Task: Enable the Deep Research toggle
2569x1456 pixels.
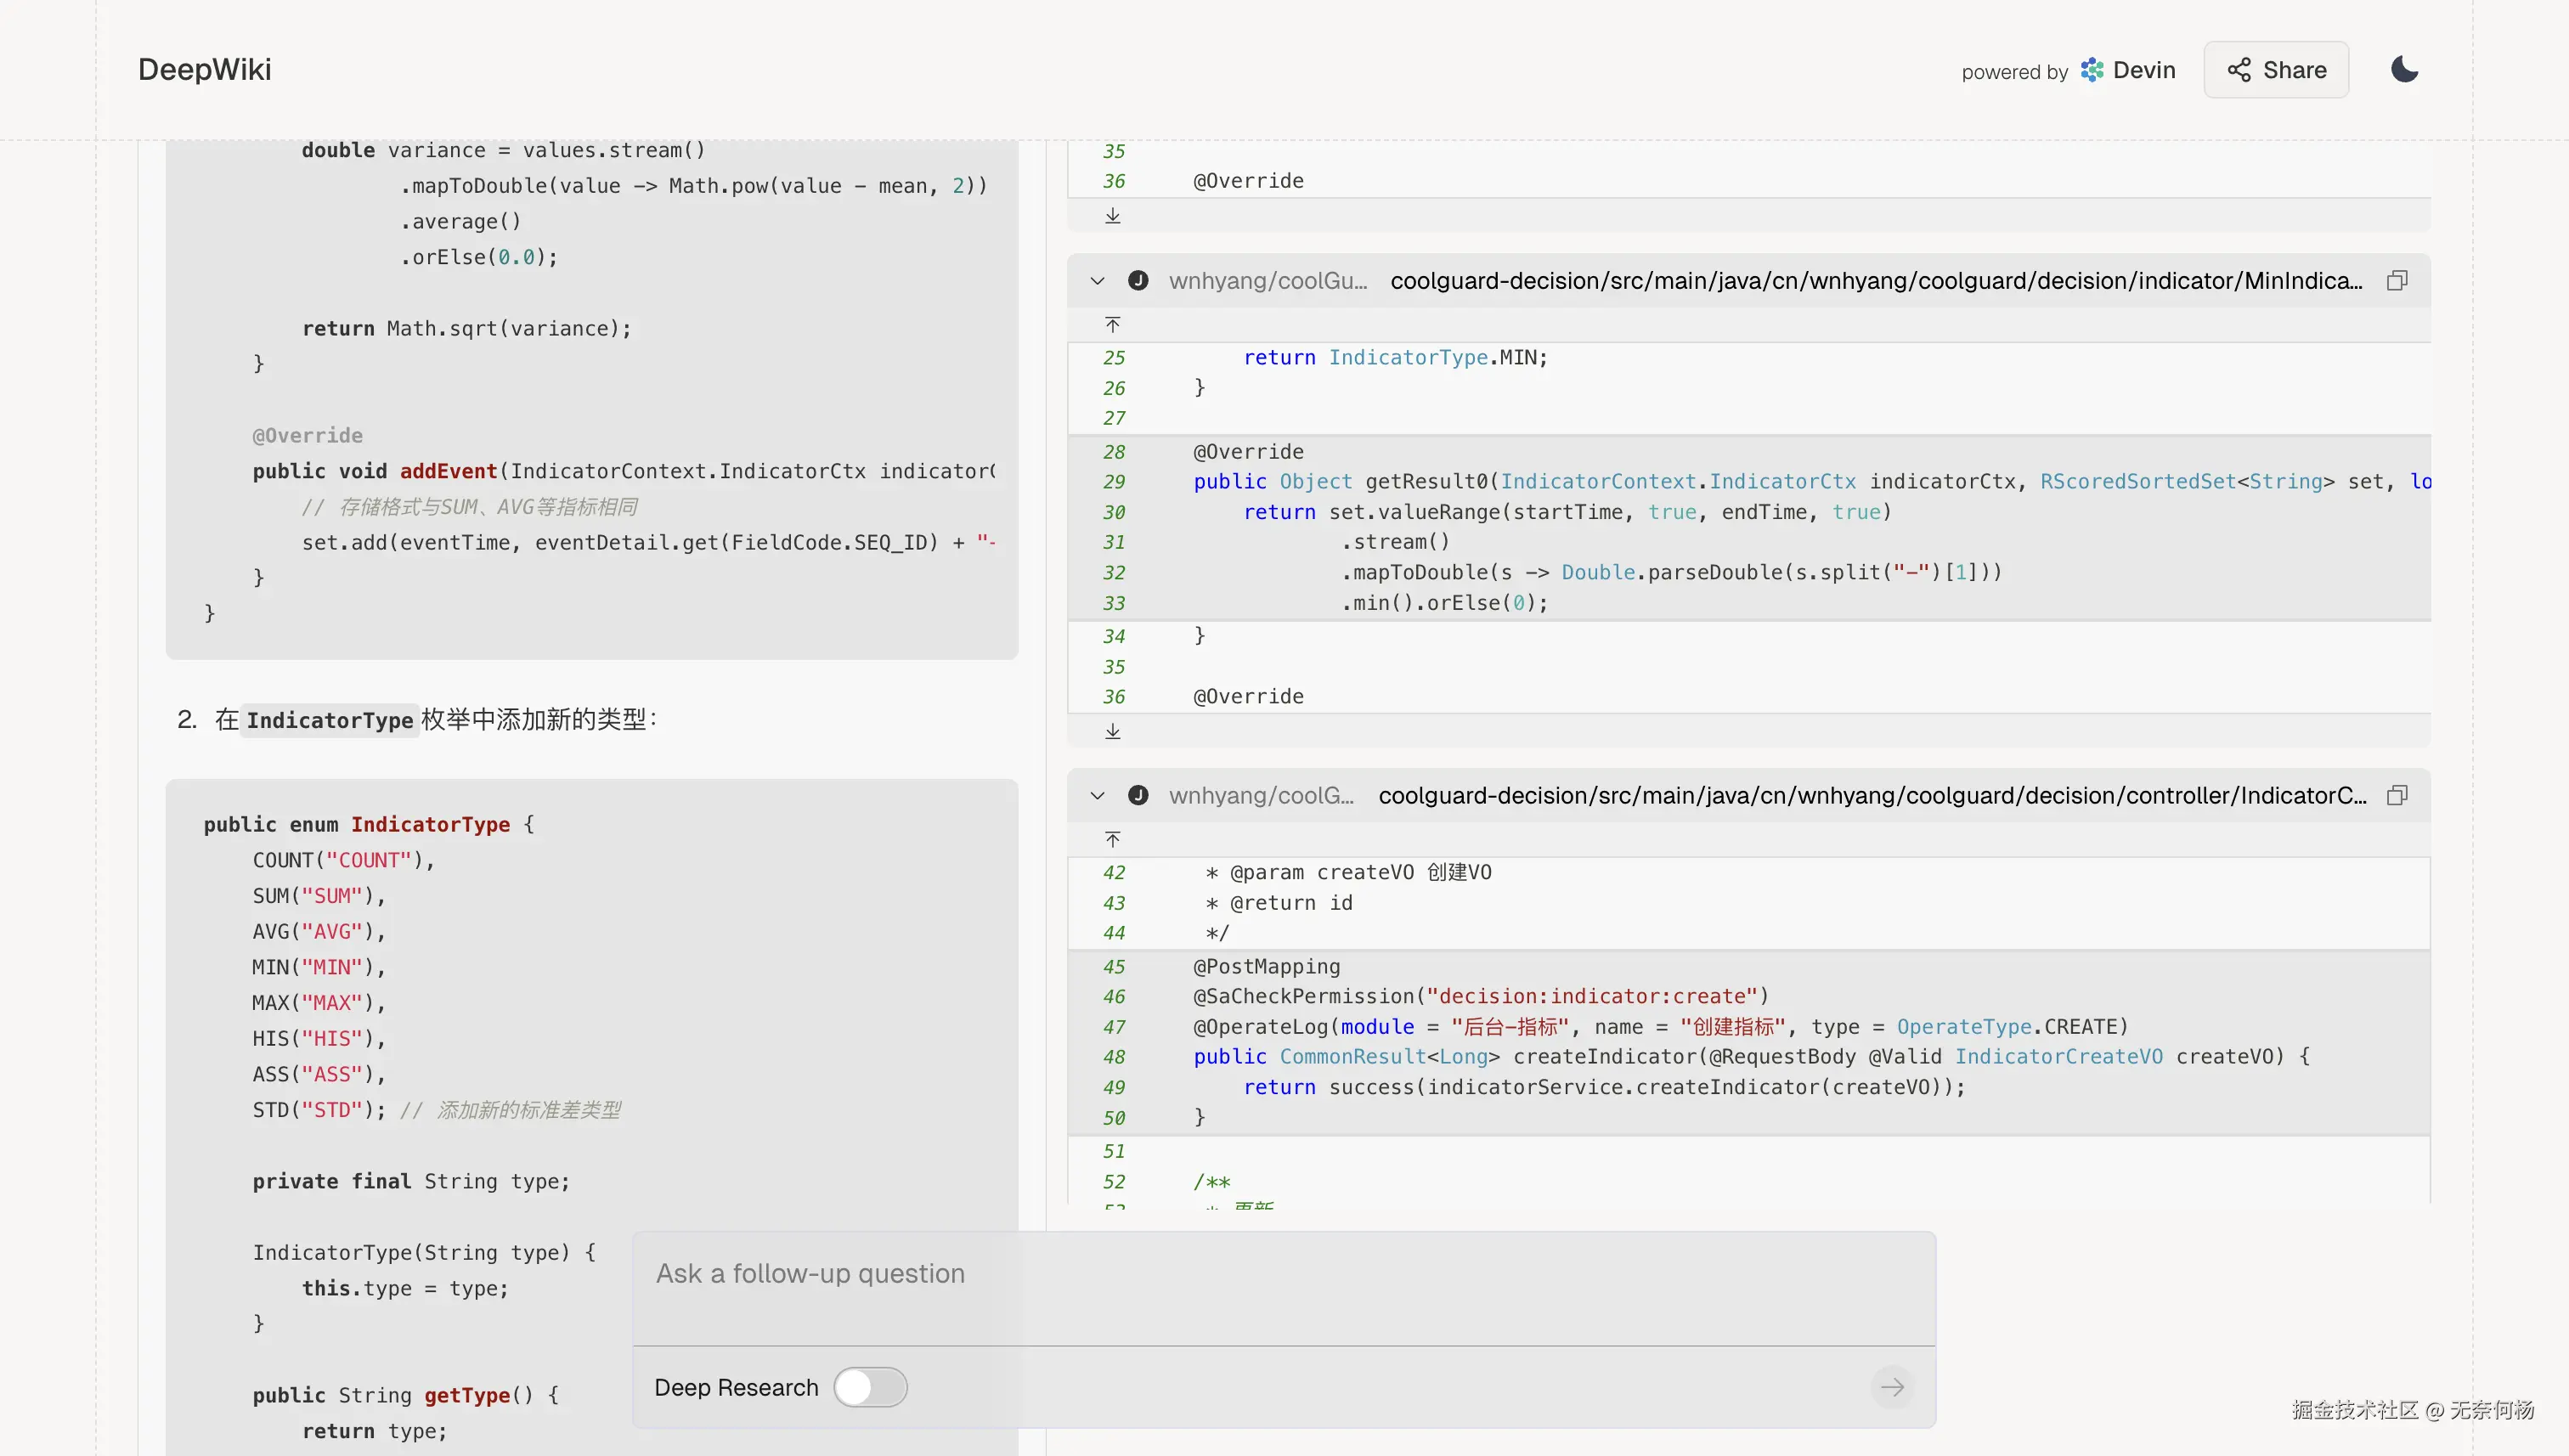Action: [870, 1388]
